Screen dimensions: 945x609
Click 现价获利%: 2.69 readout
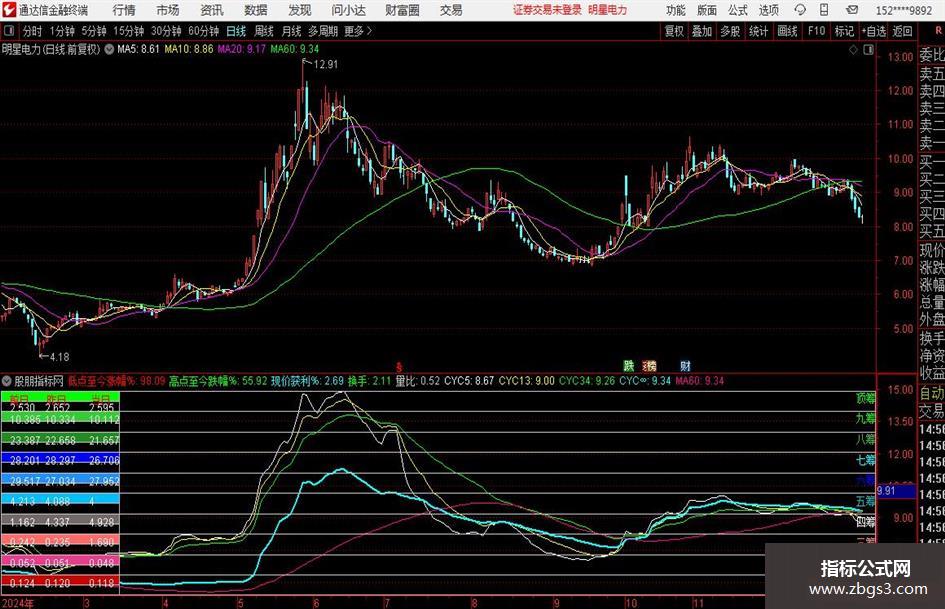click(x=307, y=381)
